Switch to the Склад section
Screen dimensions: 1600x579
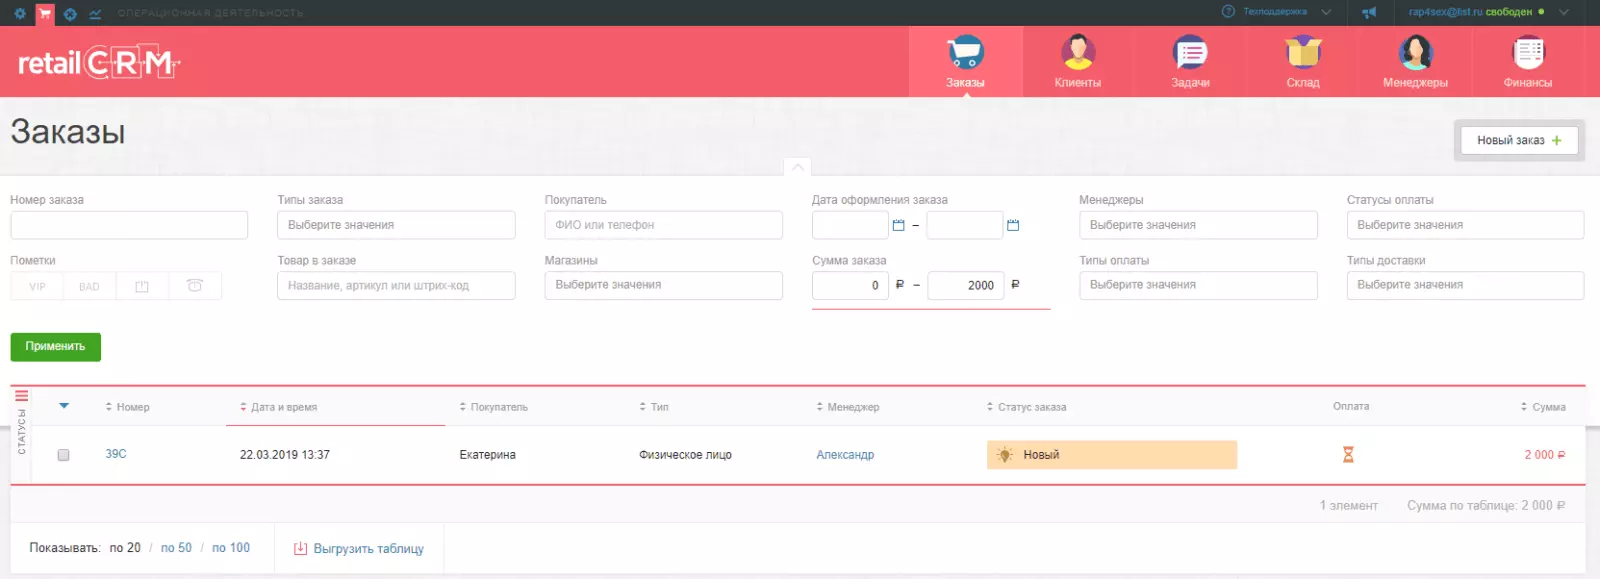tap(1303, 61)
